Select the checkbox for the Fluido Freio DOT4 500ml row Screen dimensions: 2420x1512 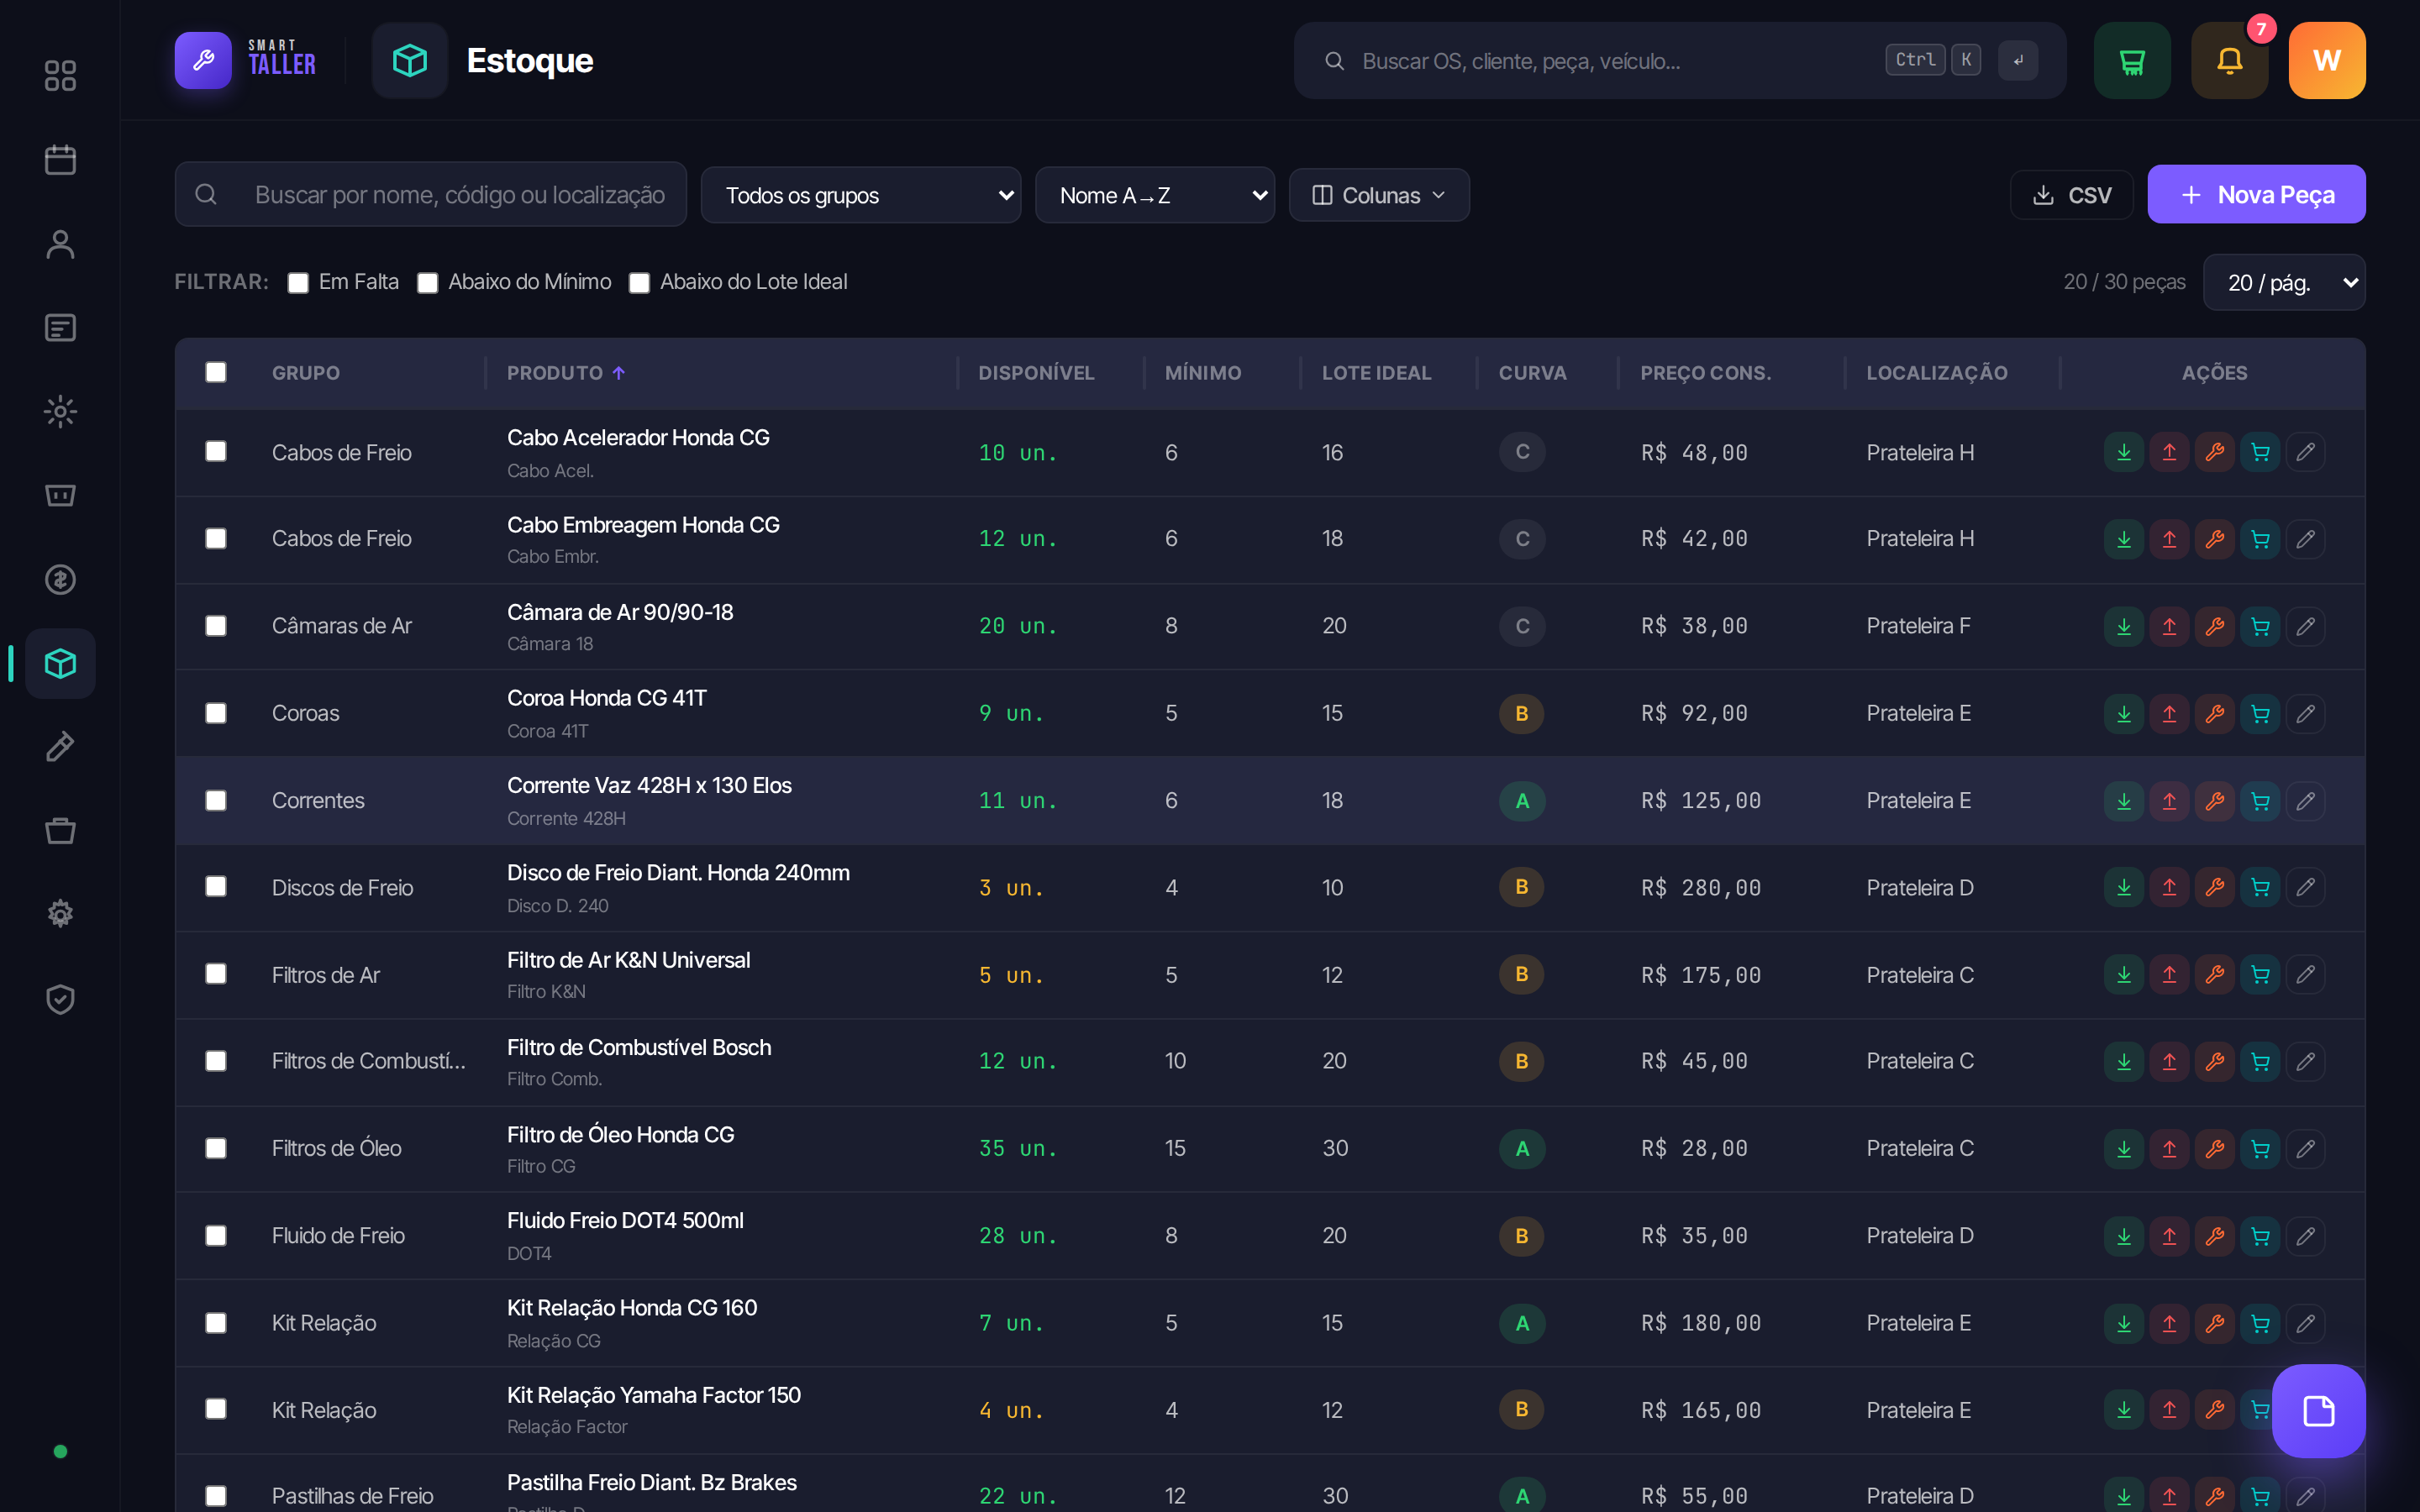[215, 1236]
